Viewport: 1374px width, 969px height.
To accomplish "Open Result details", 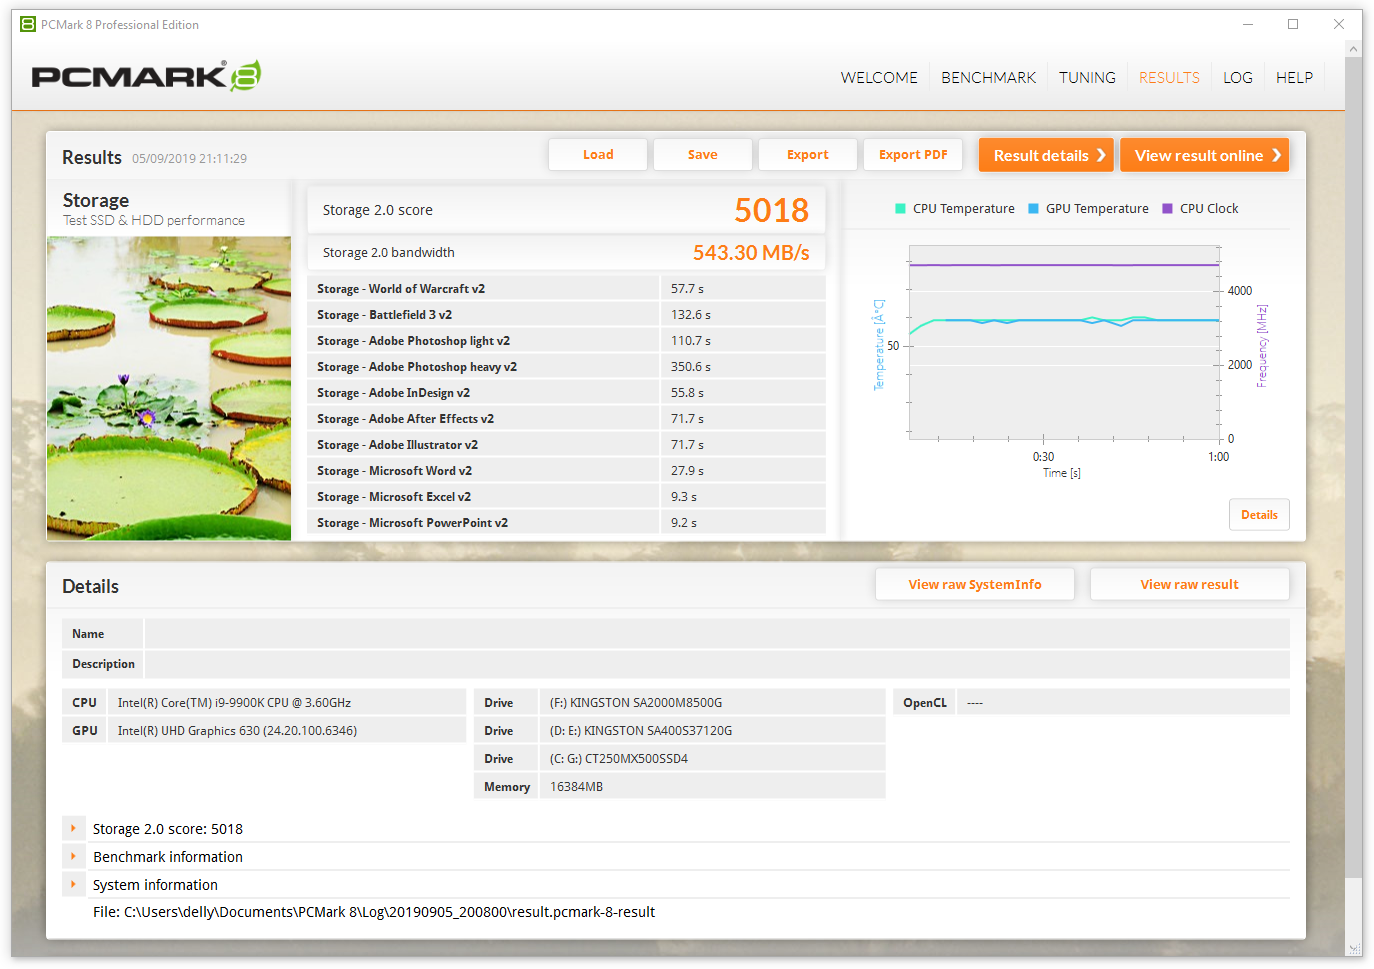I will (1046, 155).
